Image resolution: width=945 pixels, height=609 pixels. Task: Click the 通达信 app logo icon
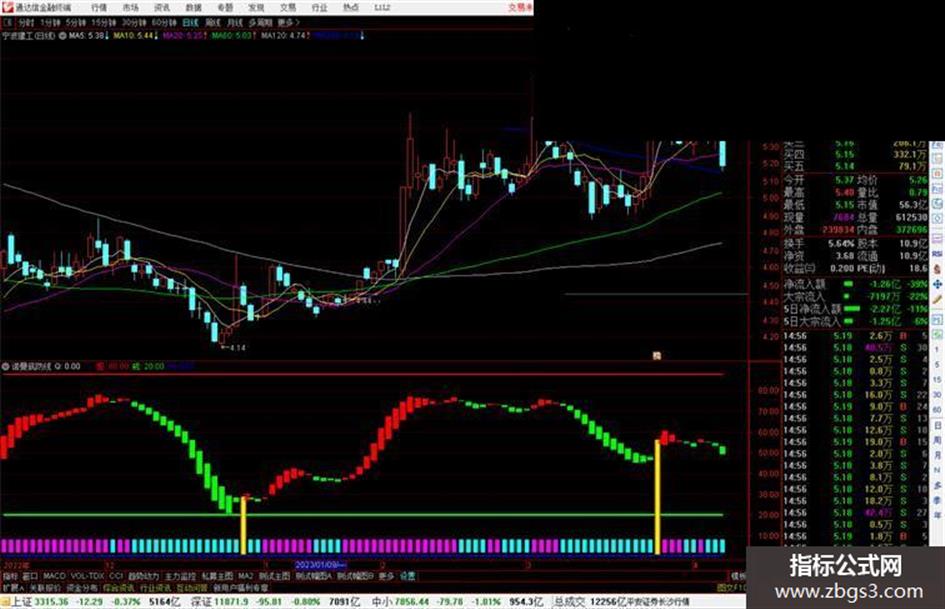coord(7,7)
